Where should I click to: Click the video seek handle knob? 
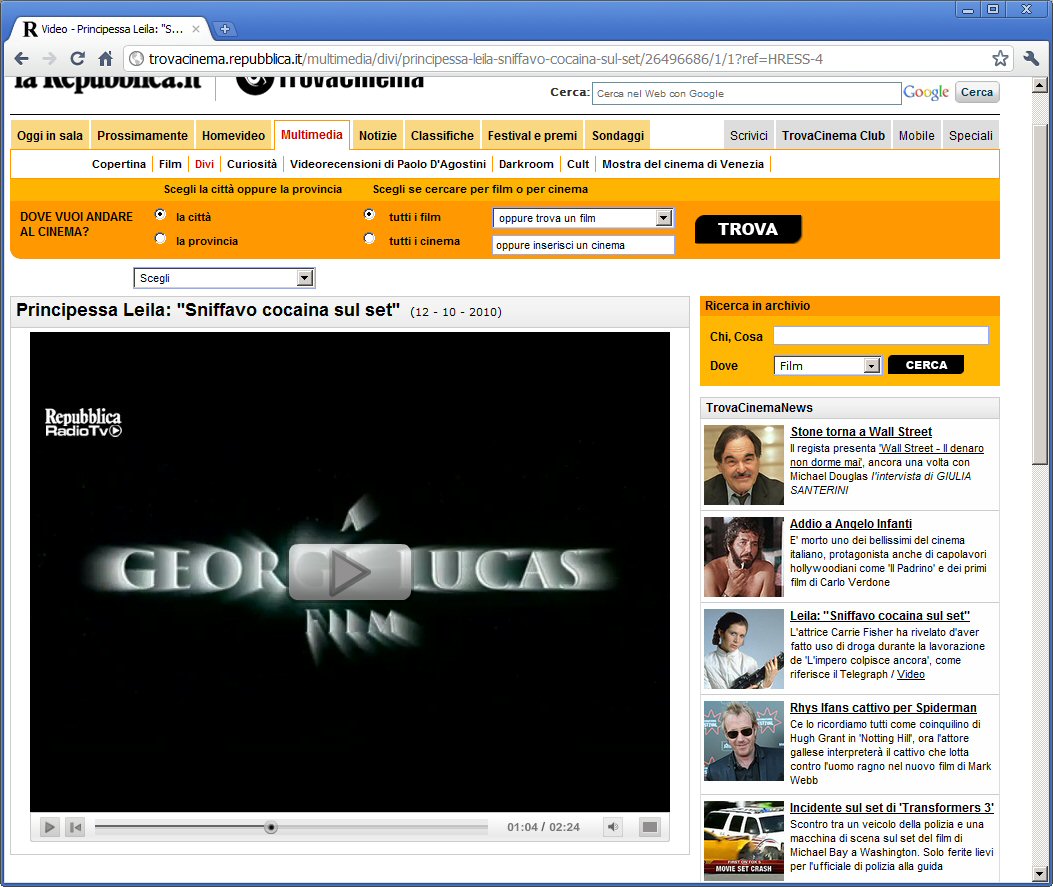(x=271, y=827)
